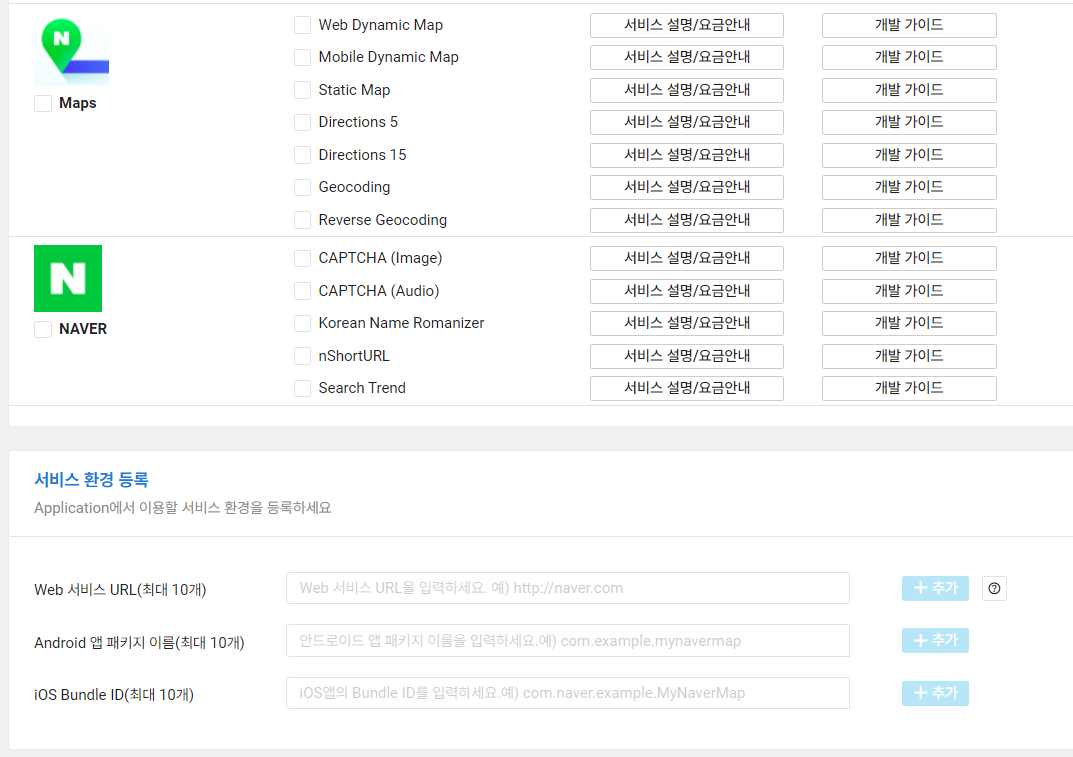This screenshot has width=1073, height=757.
Task: Open 개발 가이드 for Search Trend
Action: click(909, 389)
